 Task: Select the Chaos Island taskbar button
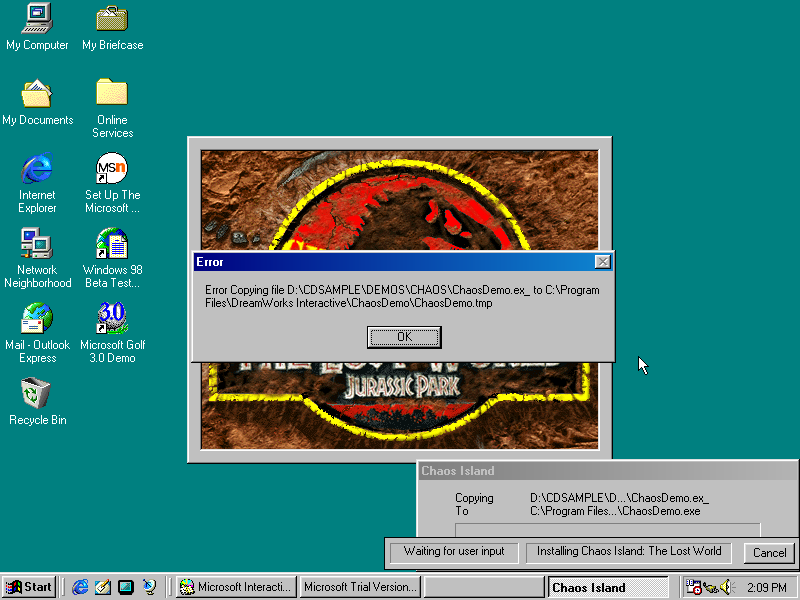click(608, 587)
